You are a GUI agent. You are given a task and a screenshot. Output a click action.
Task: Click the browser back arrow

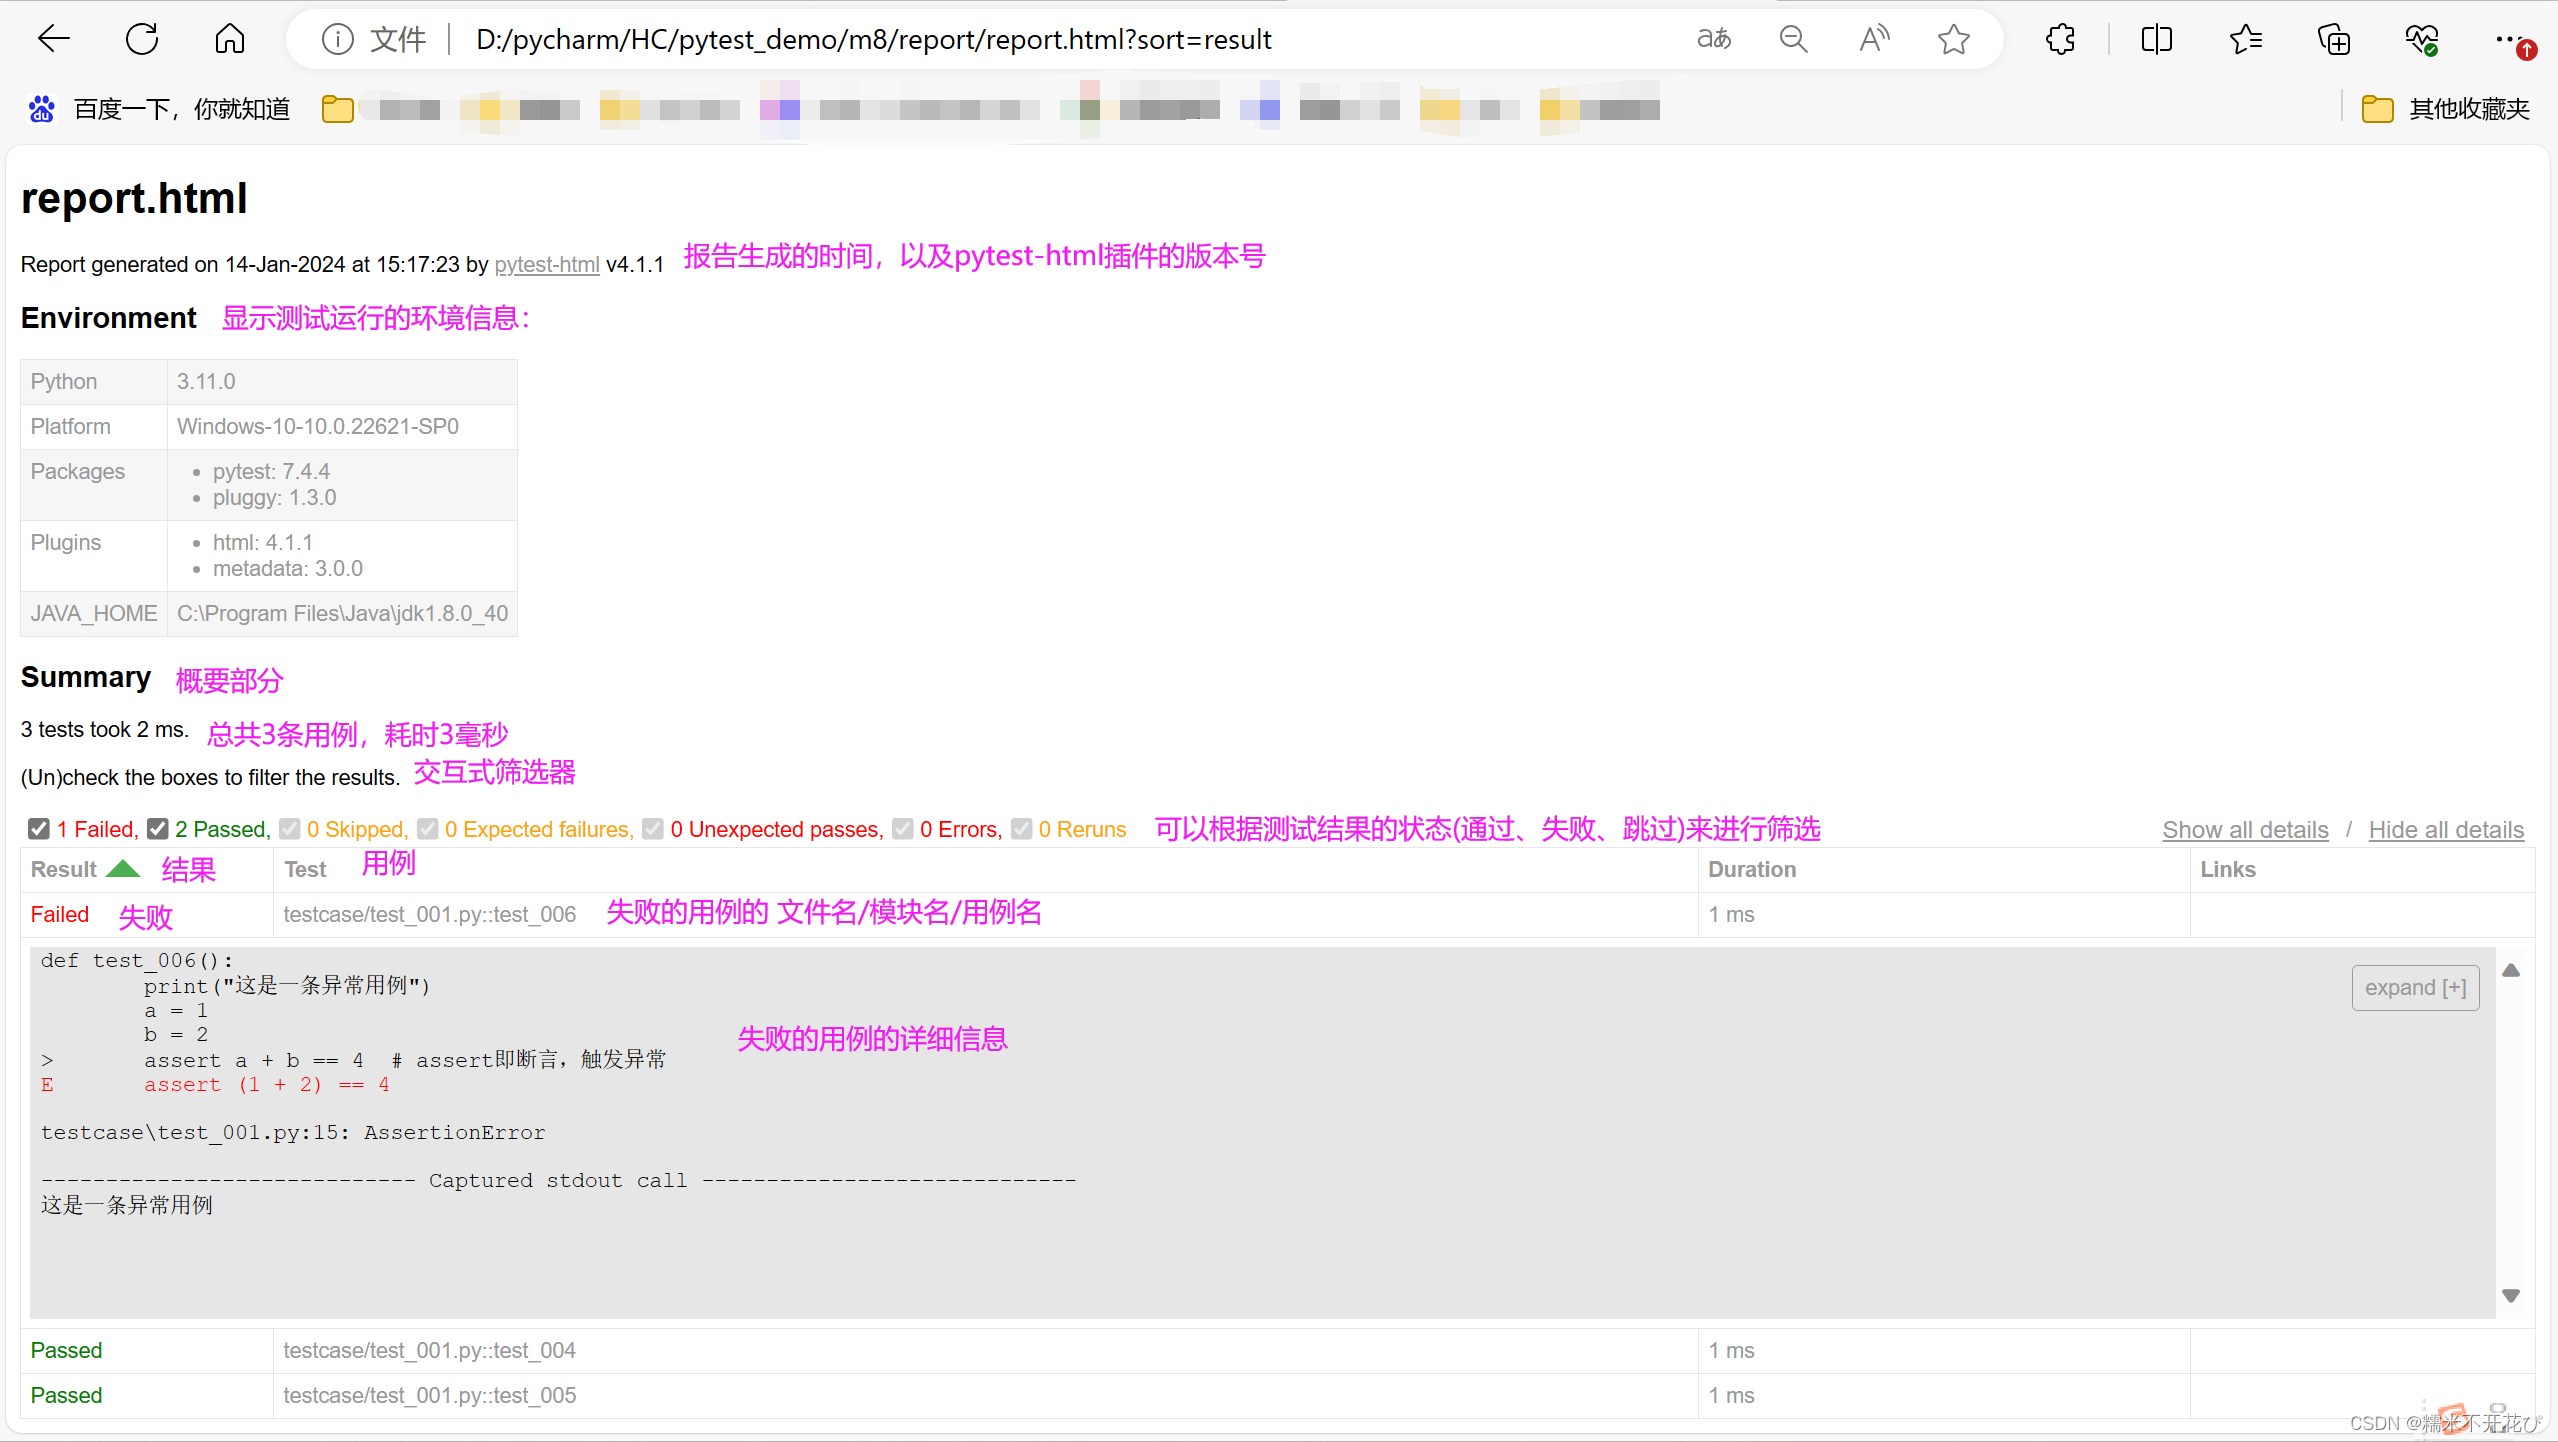[54, 38]
